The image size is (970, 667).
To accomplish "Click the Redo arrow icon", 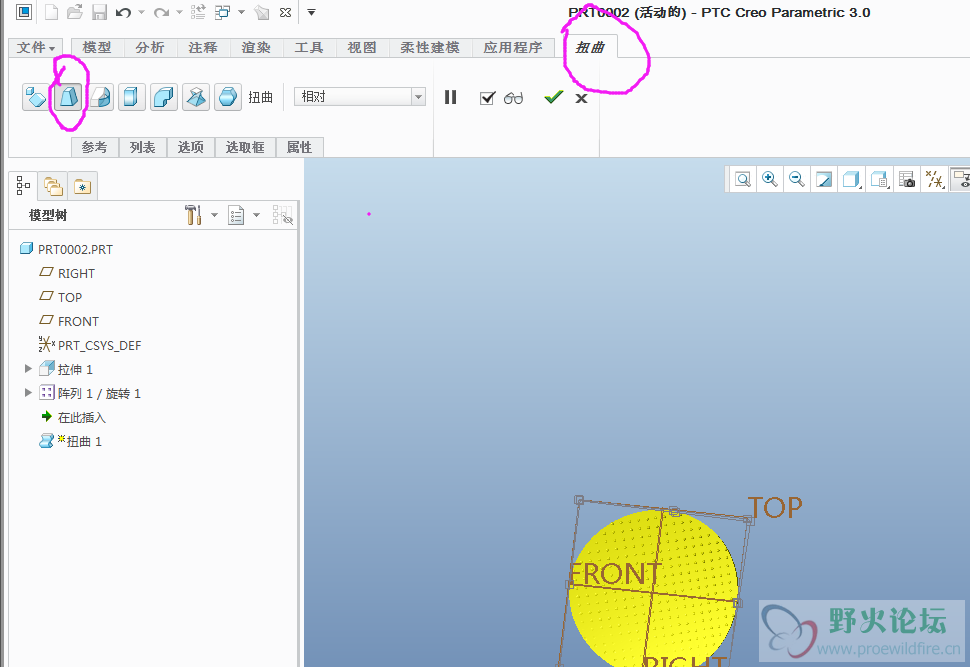I will (161, 12).
